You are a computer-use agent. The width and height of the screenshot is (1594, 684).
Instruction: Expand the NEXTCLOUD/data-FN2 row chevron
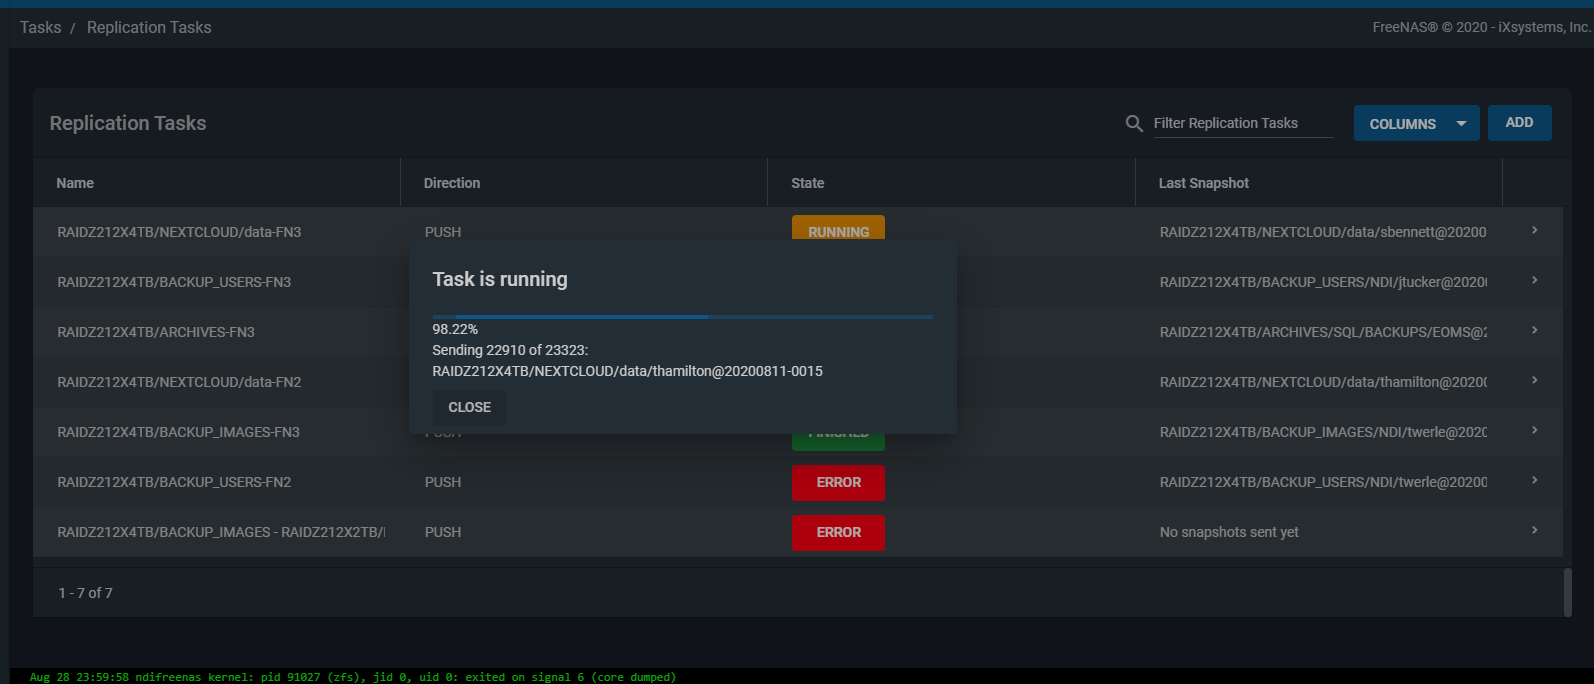click(x=1534, y=381)
